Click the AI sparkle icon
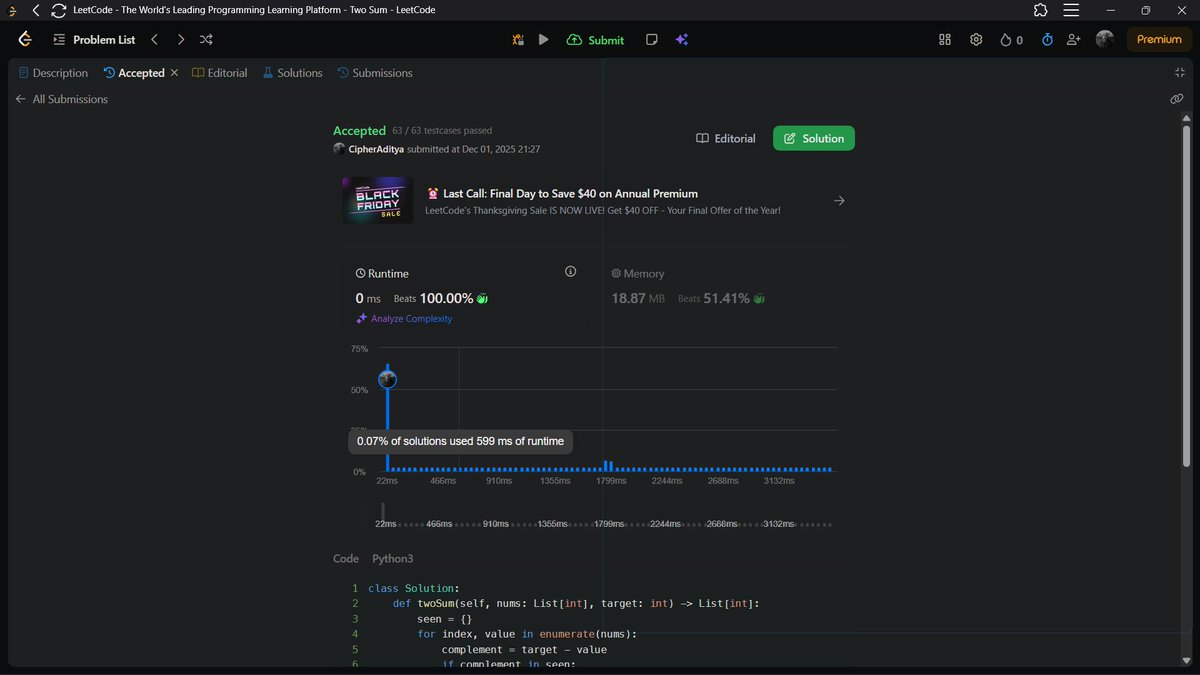The width and height of the screenshot is (1200, 675). pyautogui.click(x=681, y=40)
